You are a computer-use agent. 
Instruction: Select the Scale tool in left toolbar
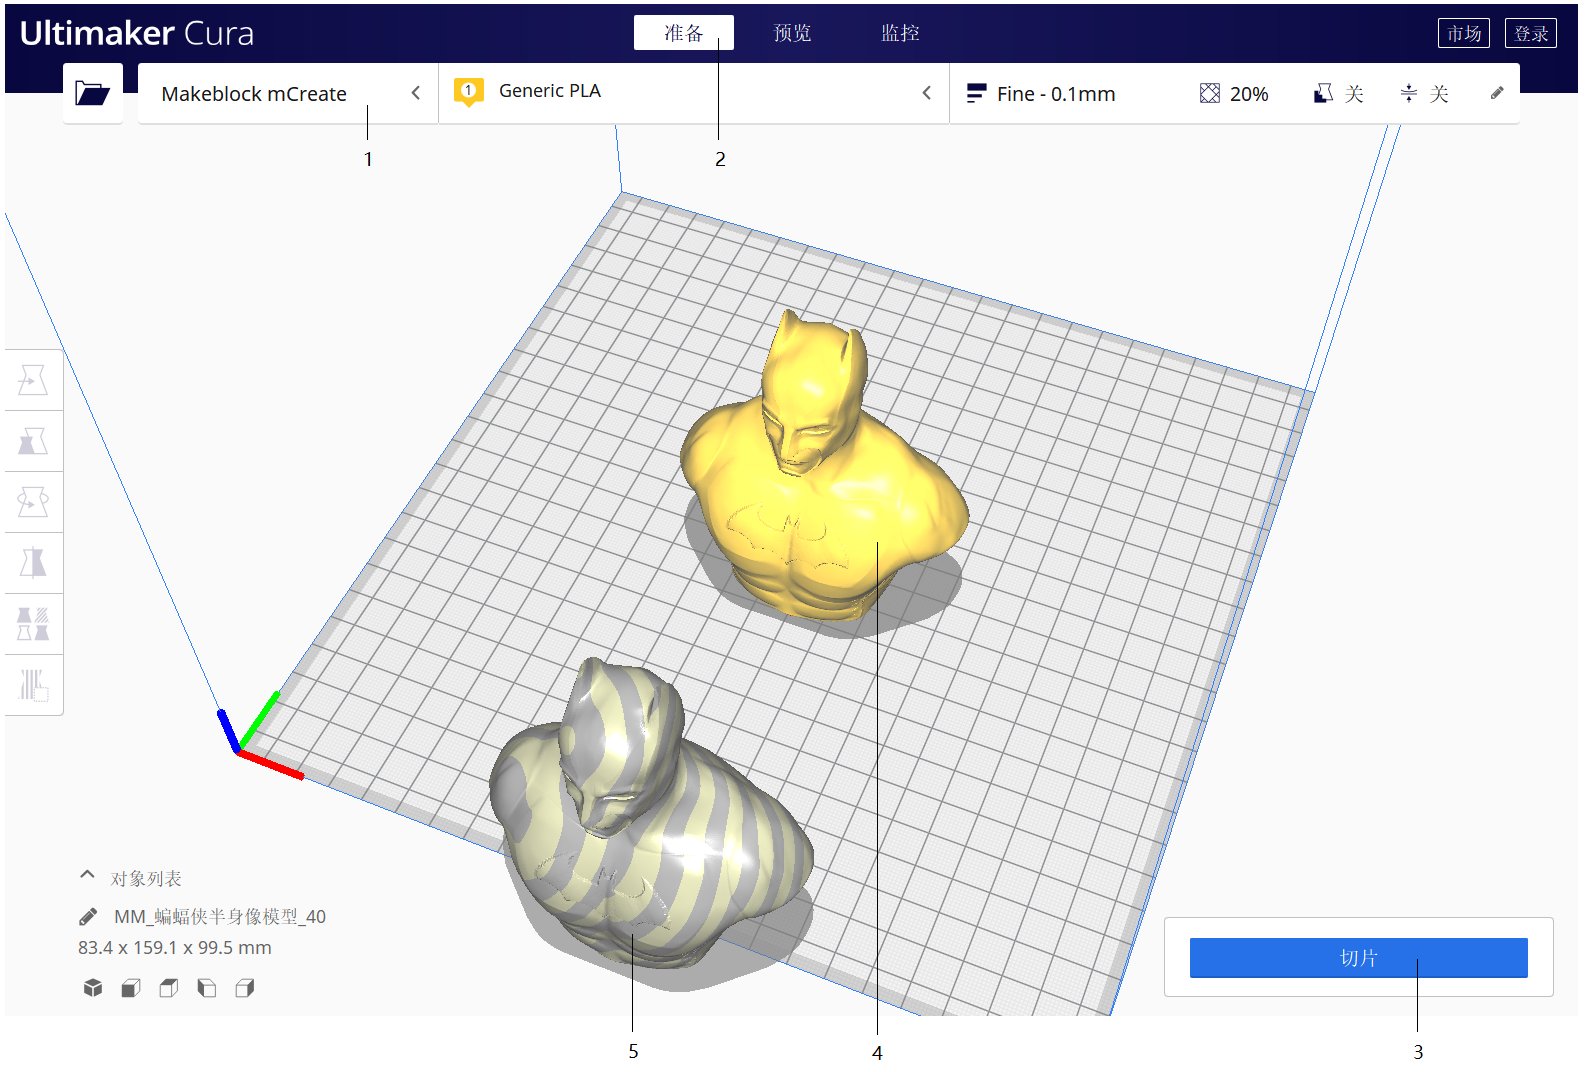pyautogui.click(x=33, y=441)
